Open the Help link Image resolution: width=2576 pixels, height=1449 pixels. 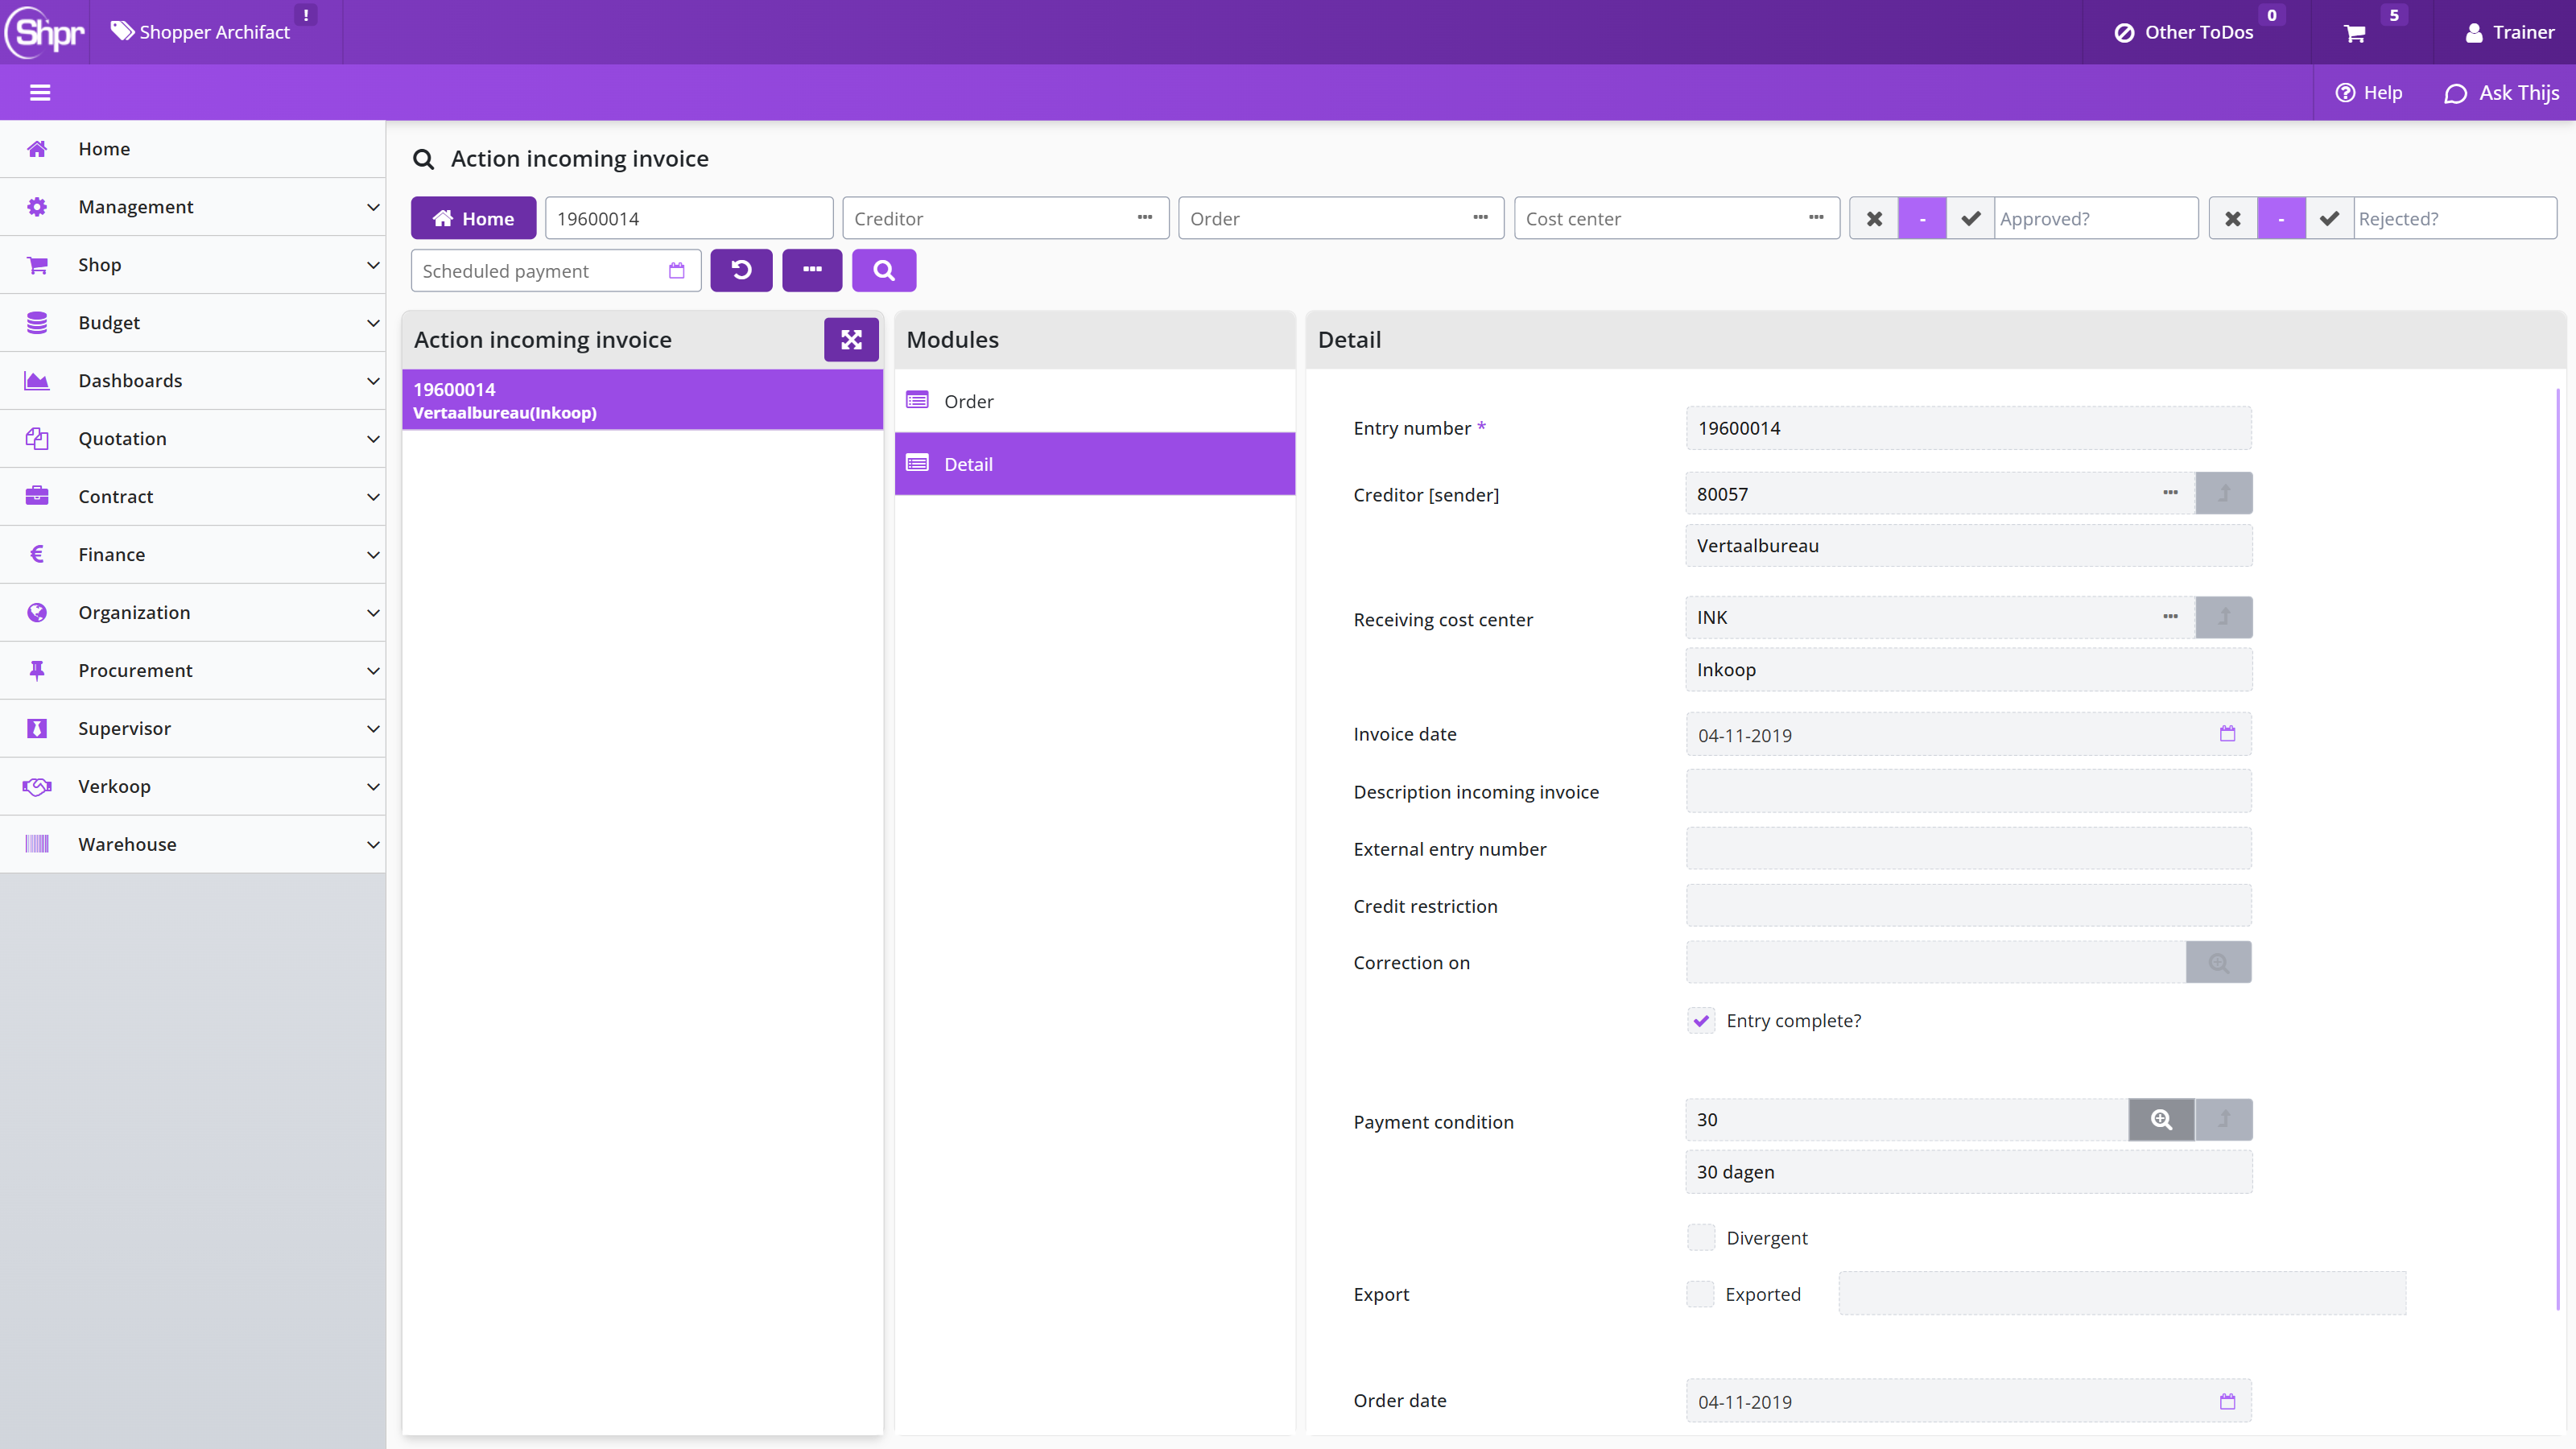[2368, 93]
